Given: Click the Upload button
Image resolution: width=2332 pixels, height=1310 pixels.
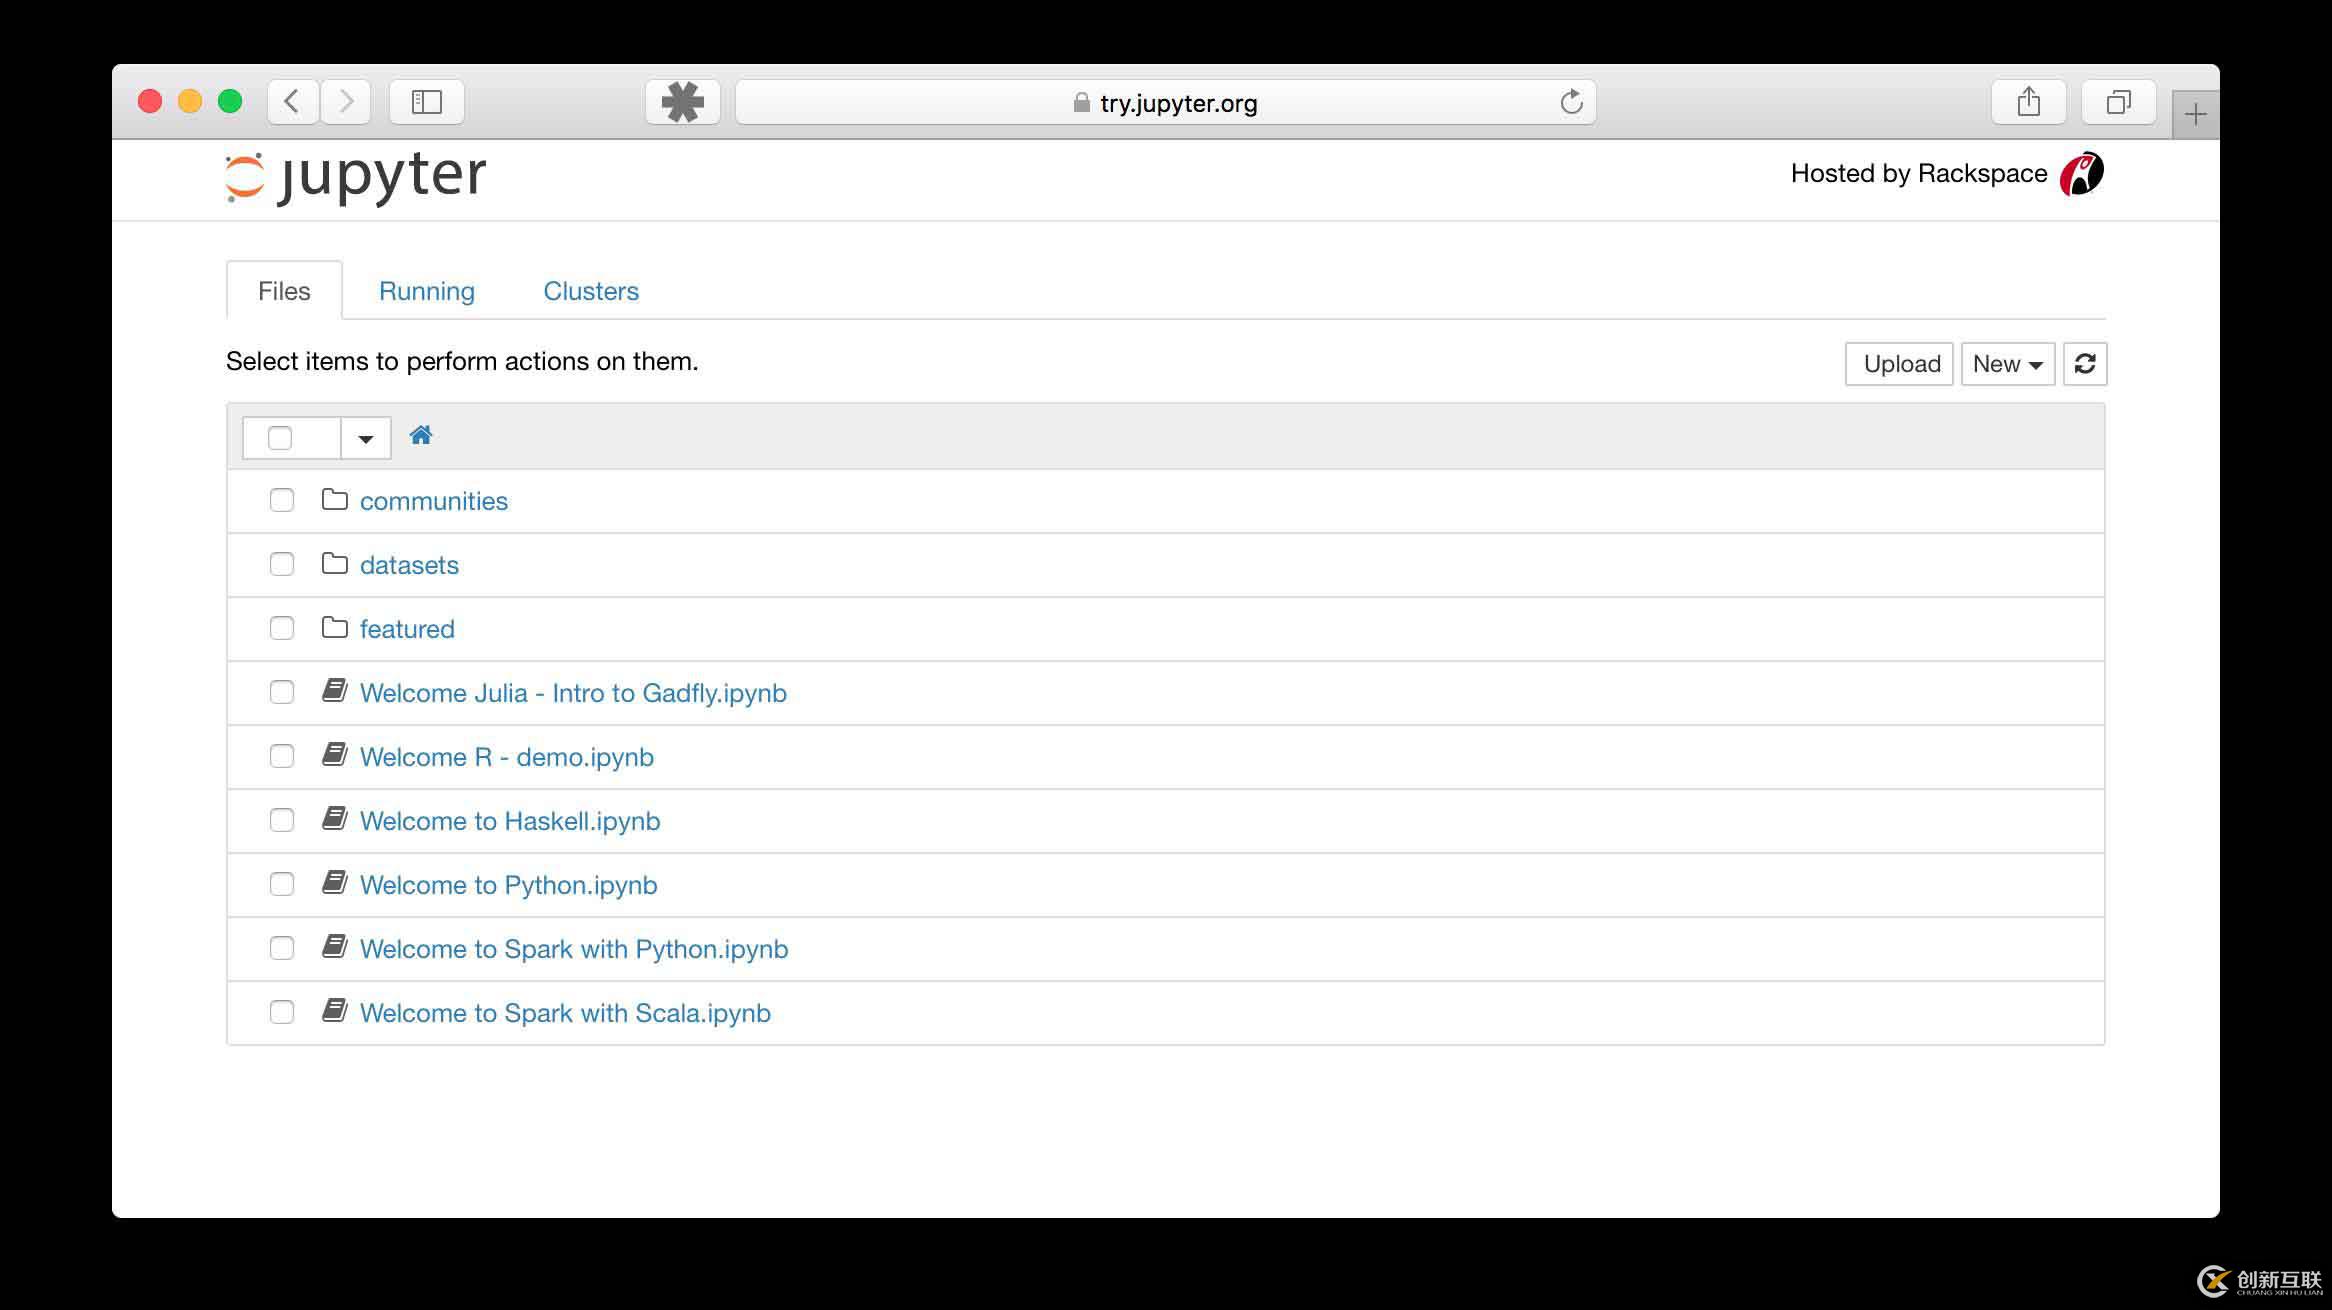Looking at the screenshot, I should (1899, 364).
